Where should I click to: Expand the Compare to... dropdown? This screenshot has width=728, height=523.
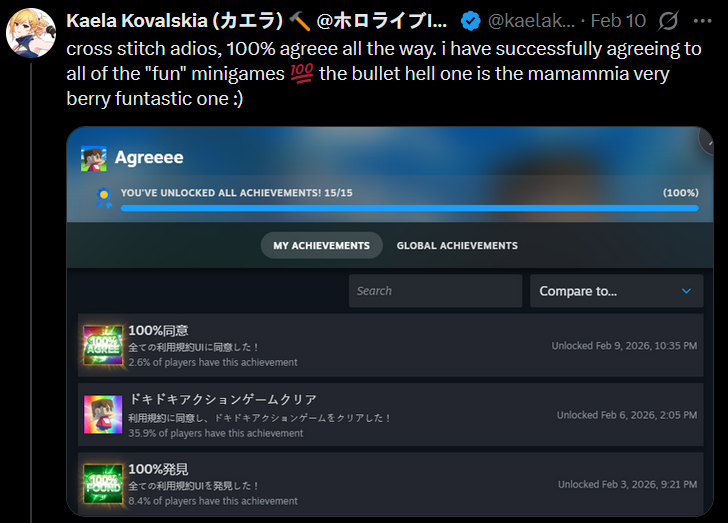click(617, 291)
